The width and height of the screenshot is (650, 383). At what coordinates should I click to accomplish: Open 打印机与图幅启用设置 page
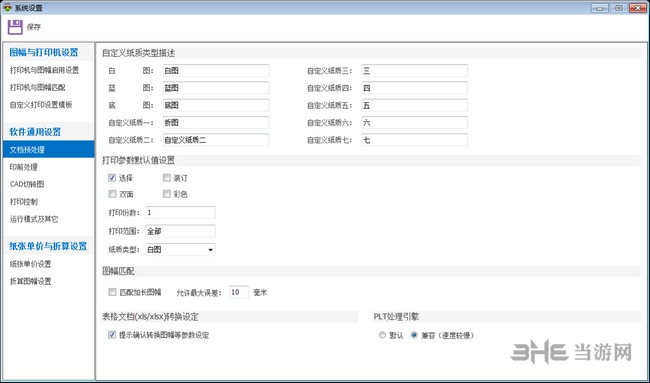click(44, 70)
